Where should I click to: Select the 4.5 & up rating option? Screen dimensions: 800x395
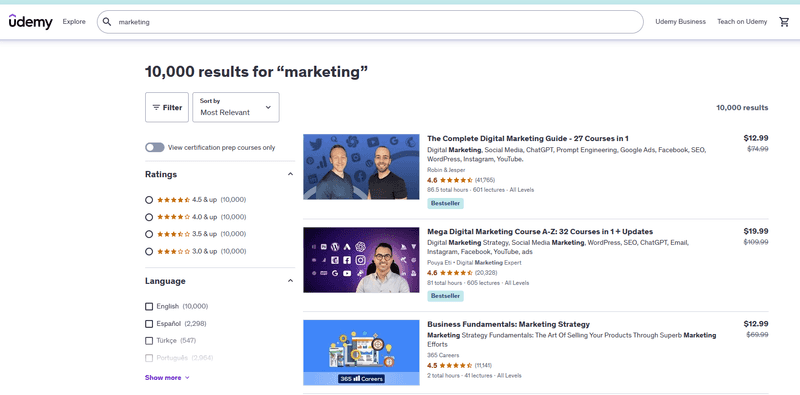[x=149, y=200]
